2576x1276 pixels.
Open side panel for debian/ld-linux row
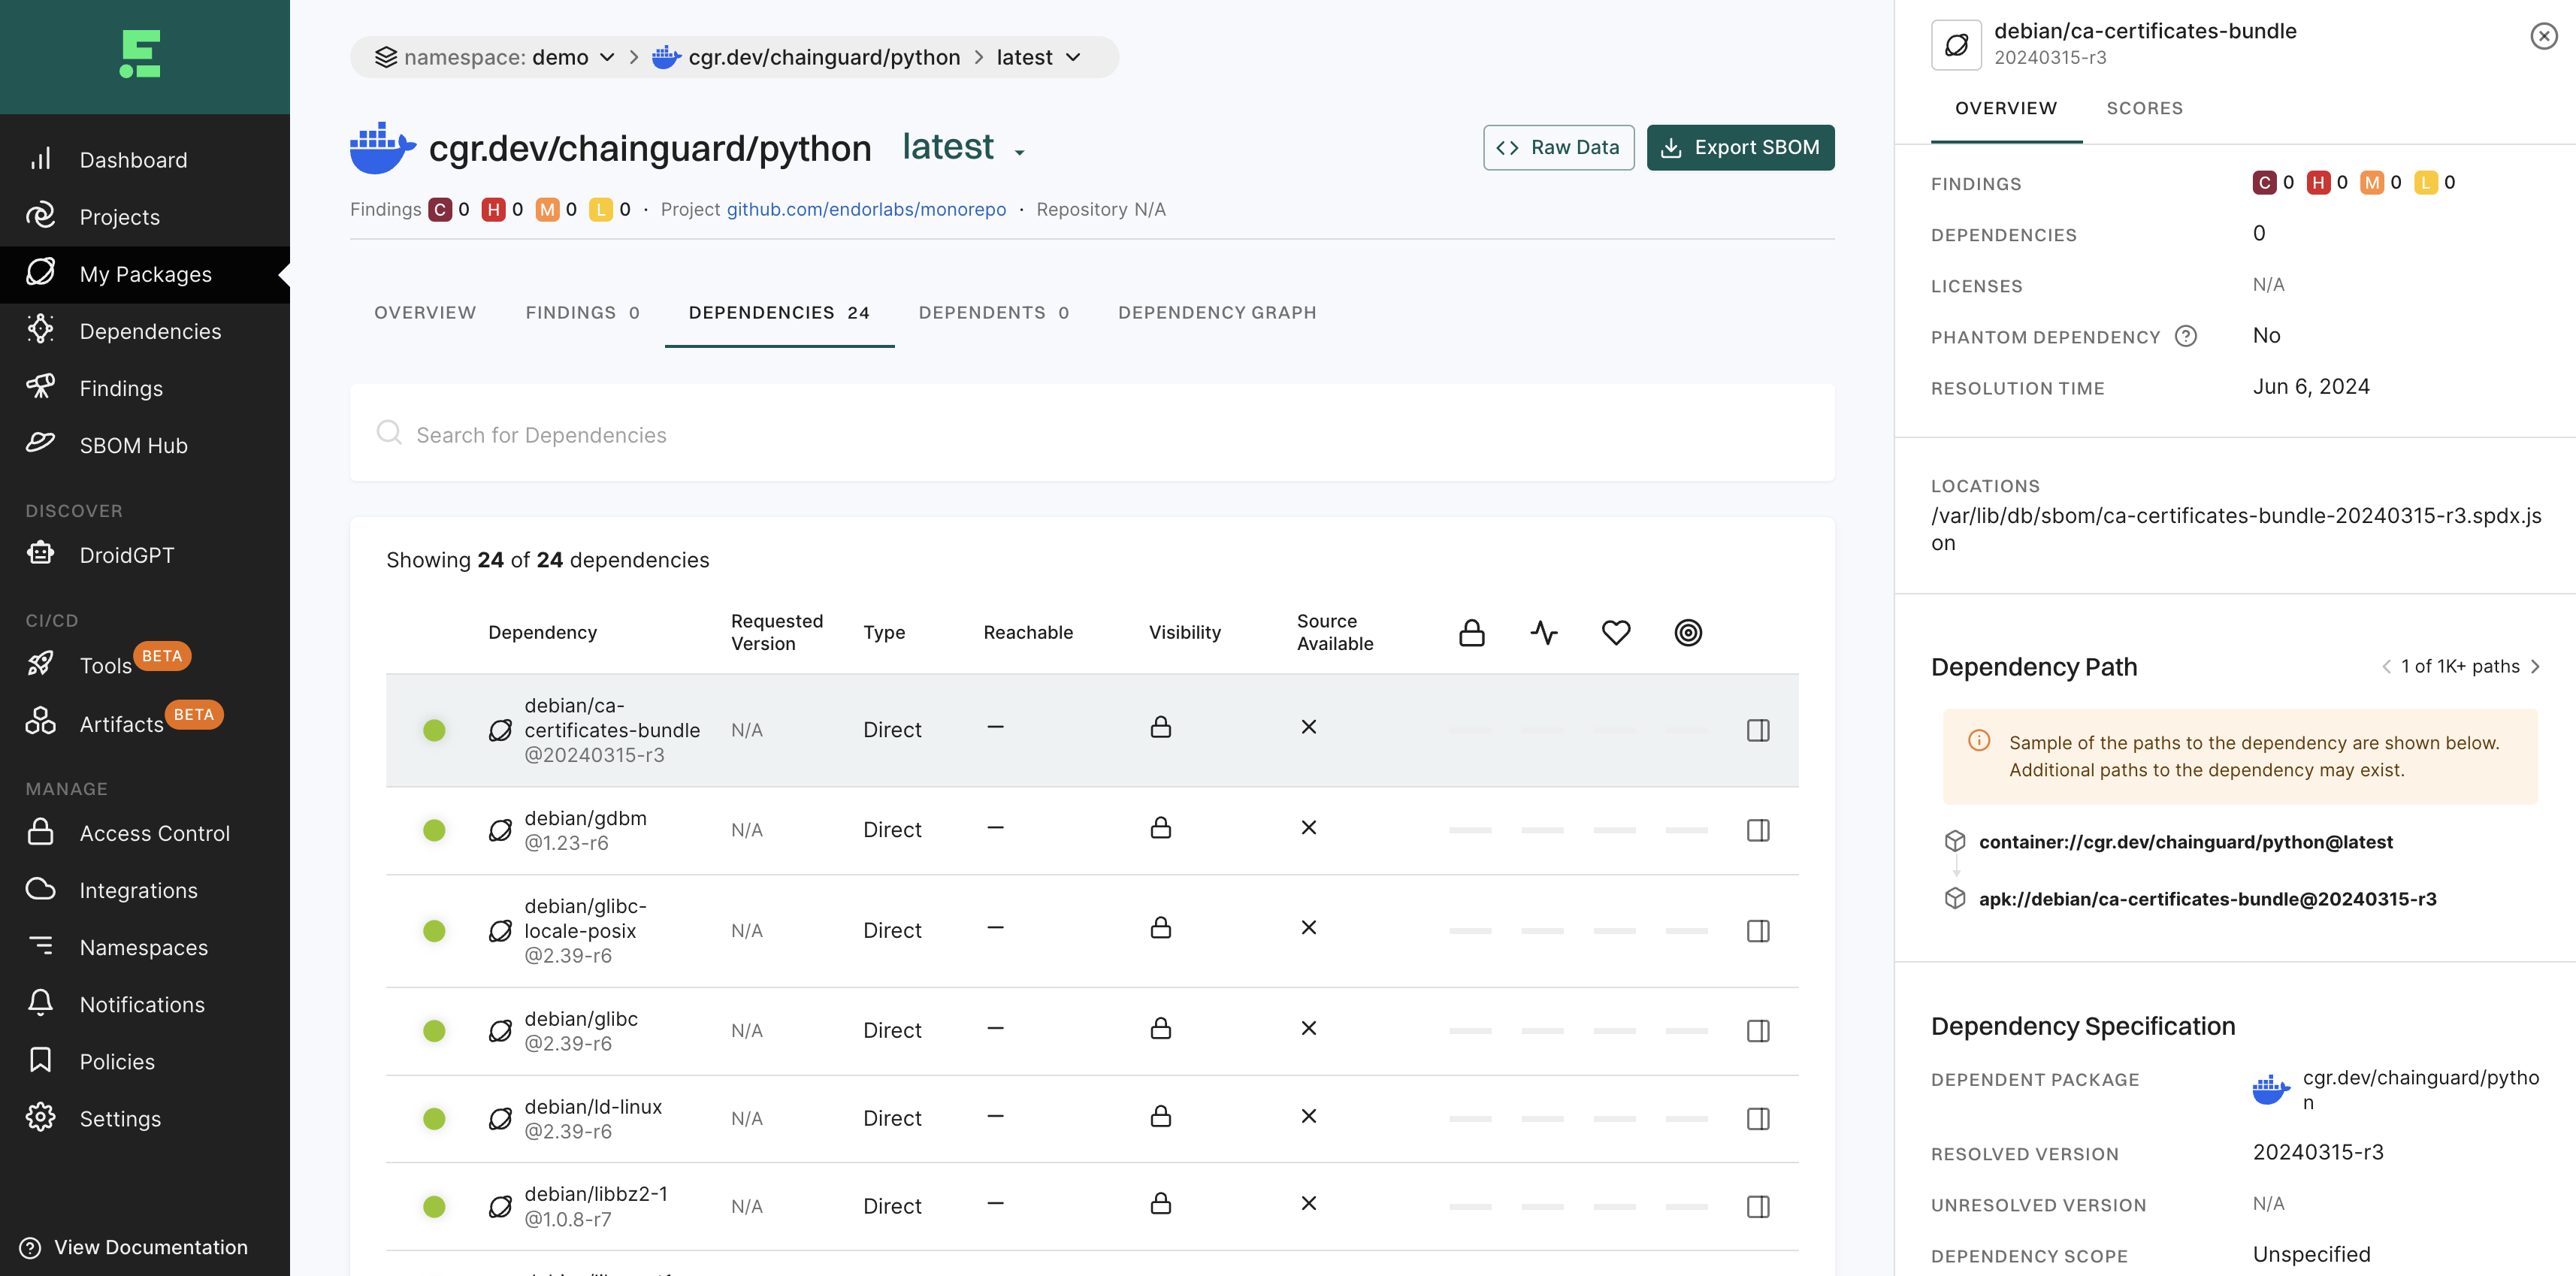(x=1758, y=1118)
